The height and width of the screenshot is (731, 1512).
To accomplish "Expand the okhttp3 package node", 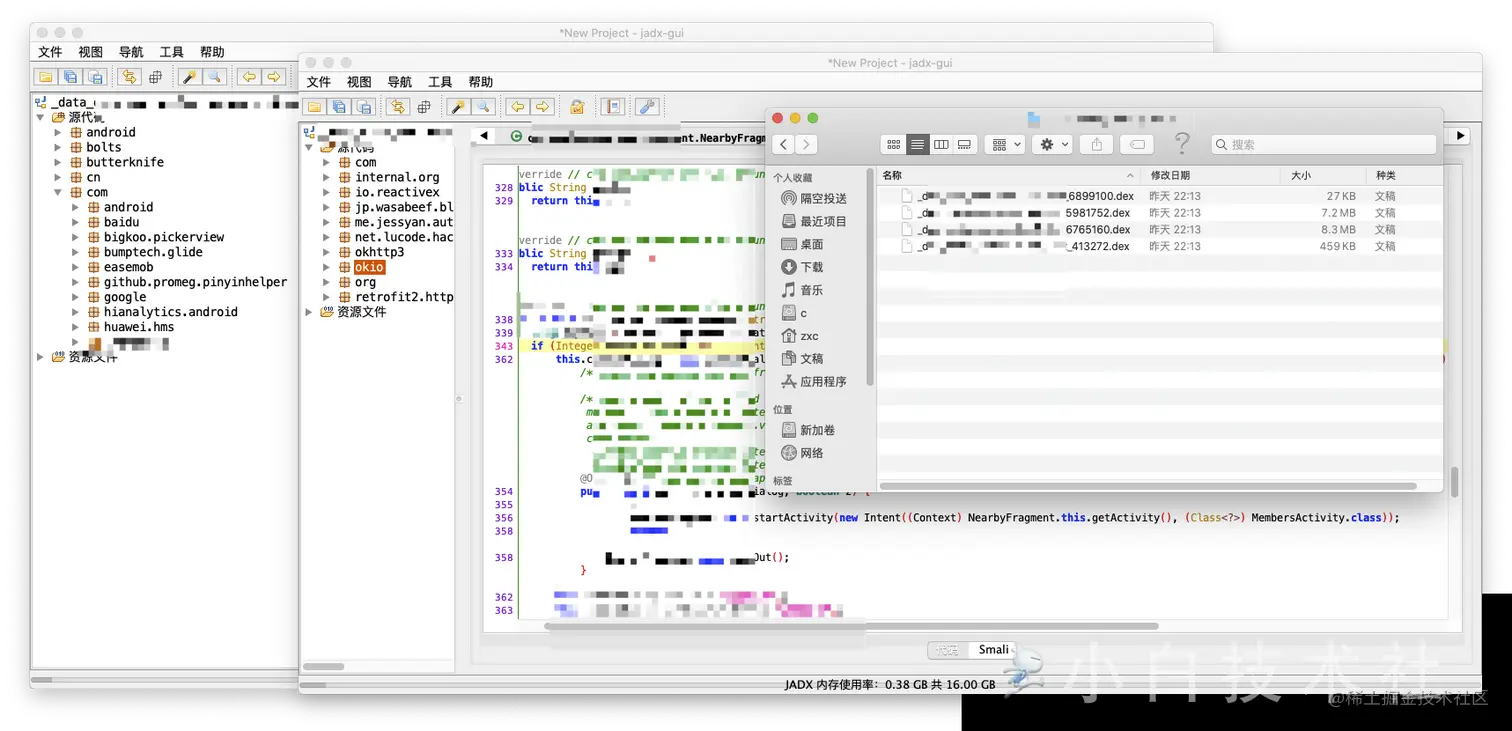I will tap(327, 252).
